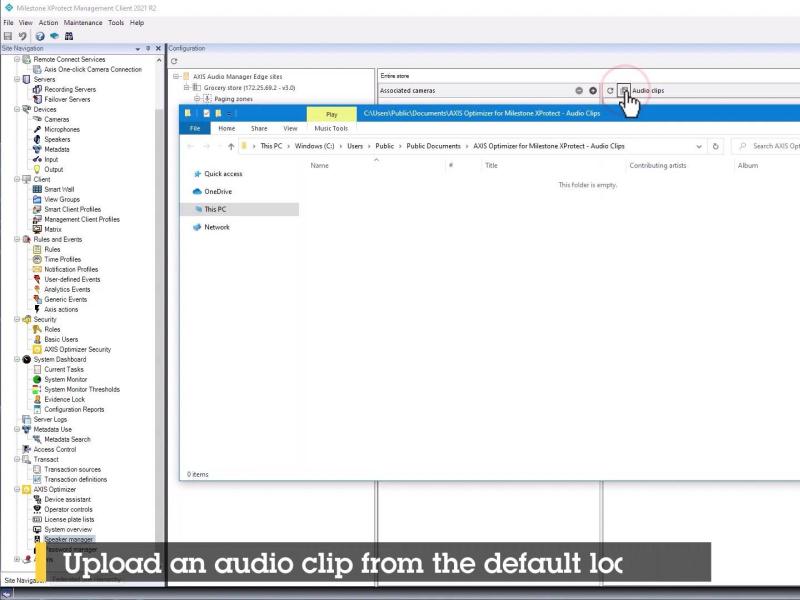Switch to the Share tab in Explorer

click(x=259, y=128)
